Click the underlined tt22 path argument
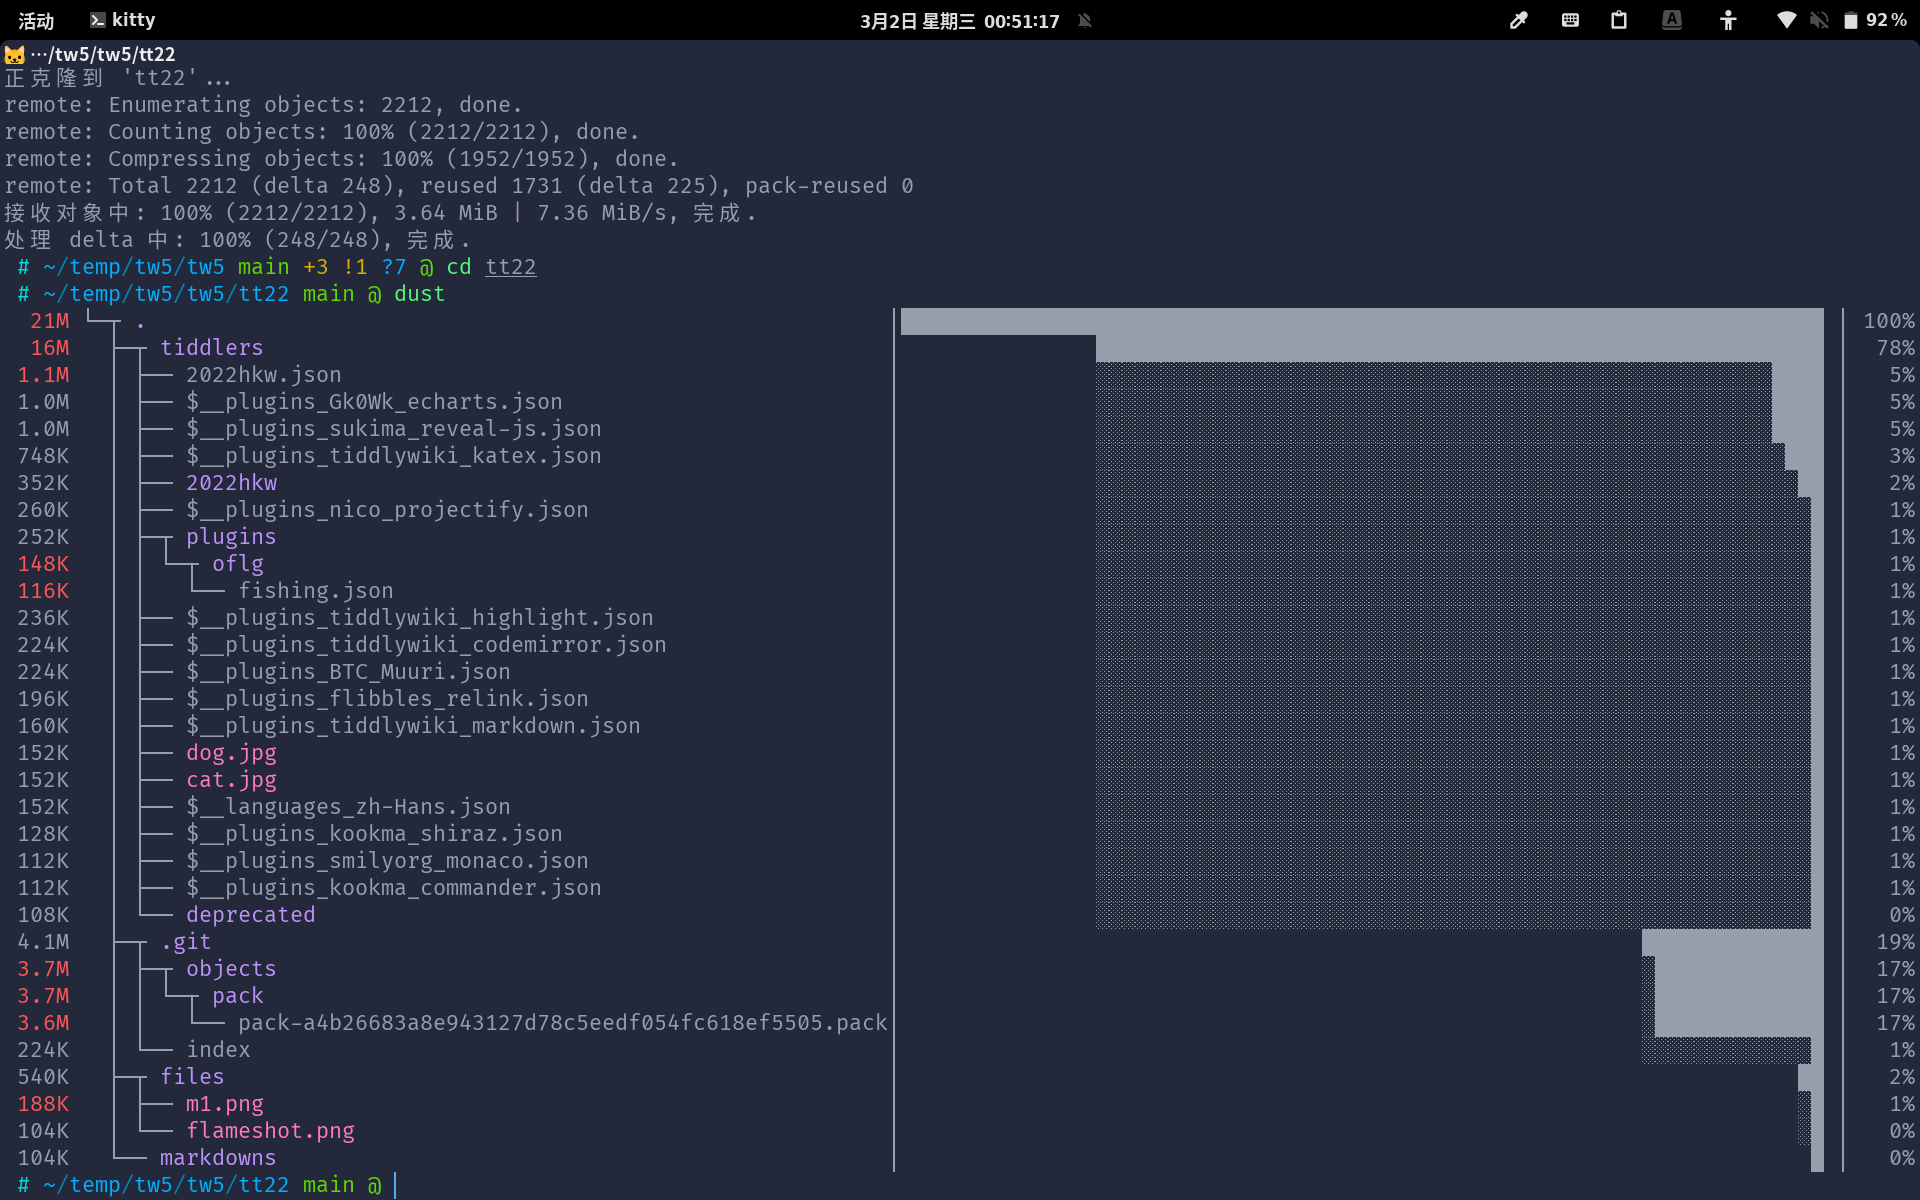The width and height of the screenshot is (1920, 1200). pos(511,267)
